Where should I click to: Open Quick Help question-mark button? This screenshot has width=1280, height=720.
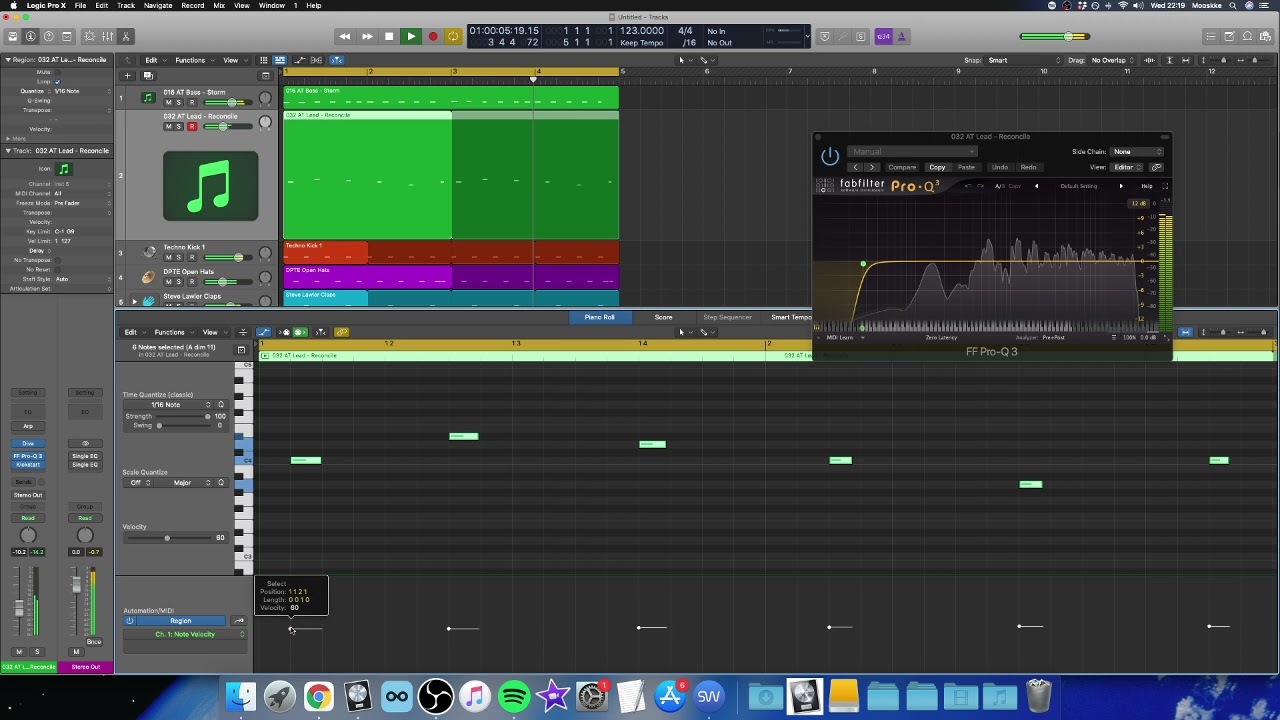point(48,37)
